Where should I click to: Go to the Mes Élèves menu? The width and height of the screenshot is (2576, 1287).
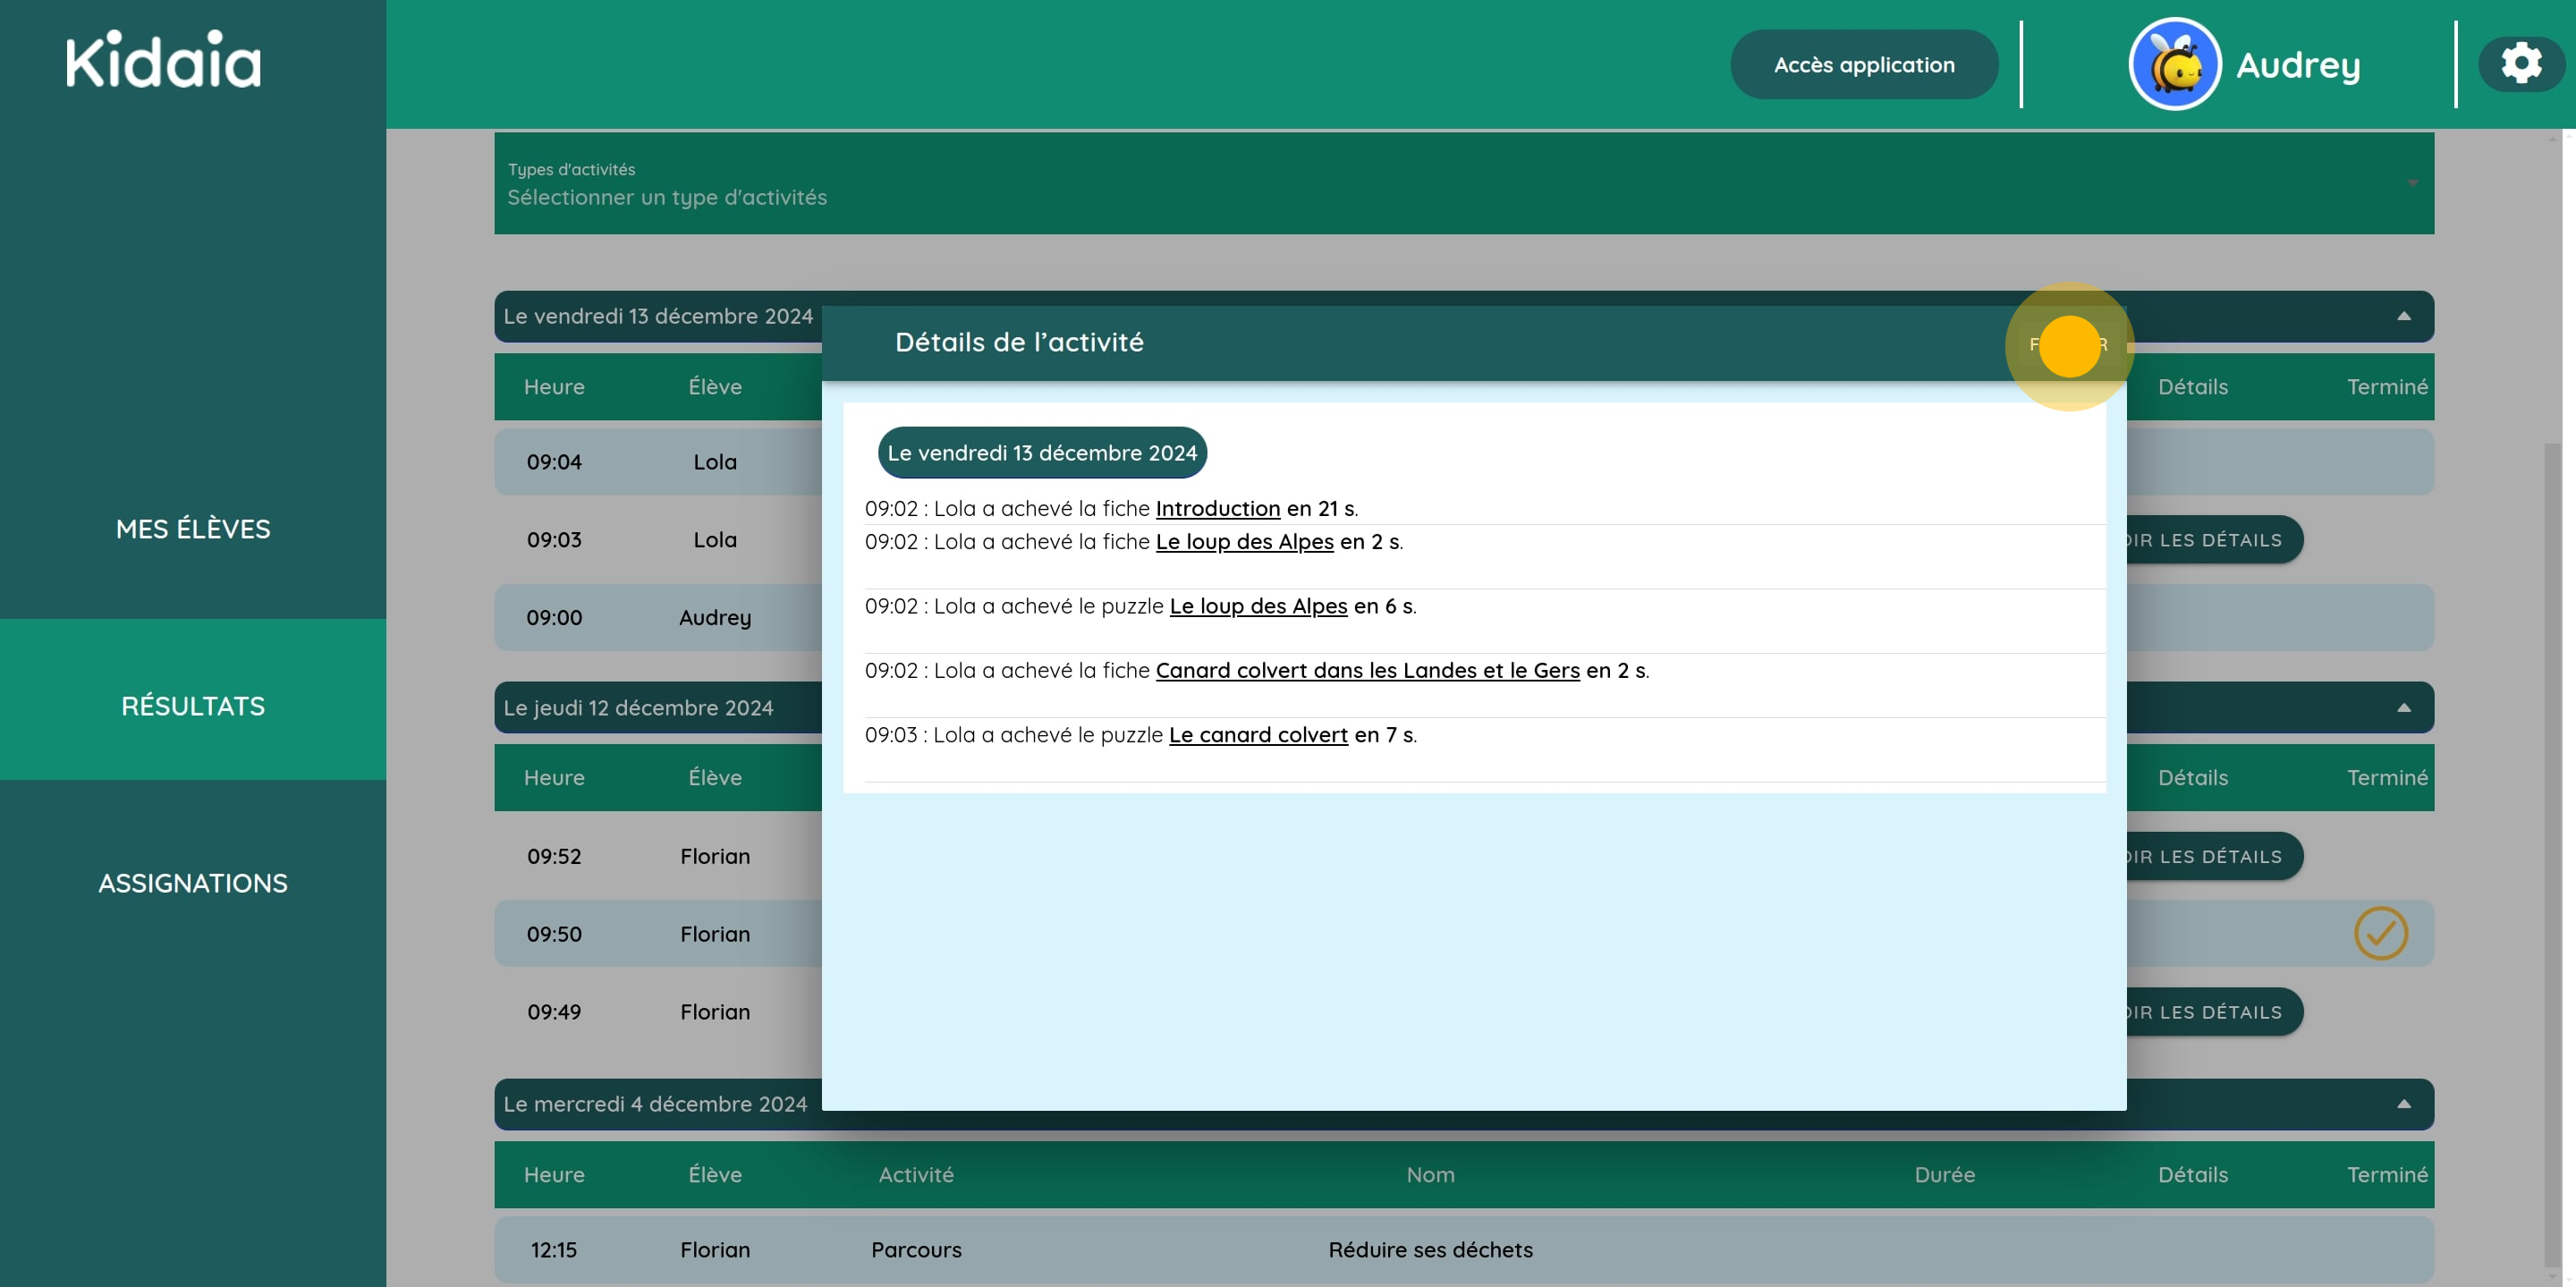(193, 529)
